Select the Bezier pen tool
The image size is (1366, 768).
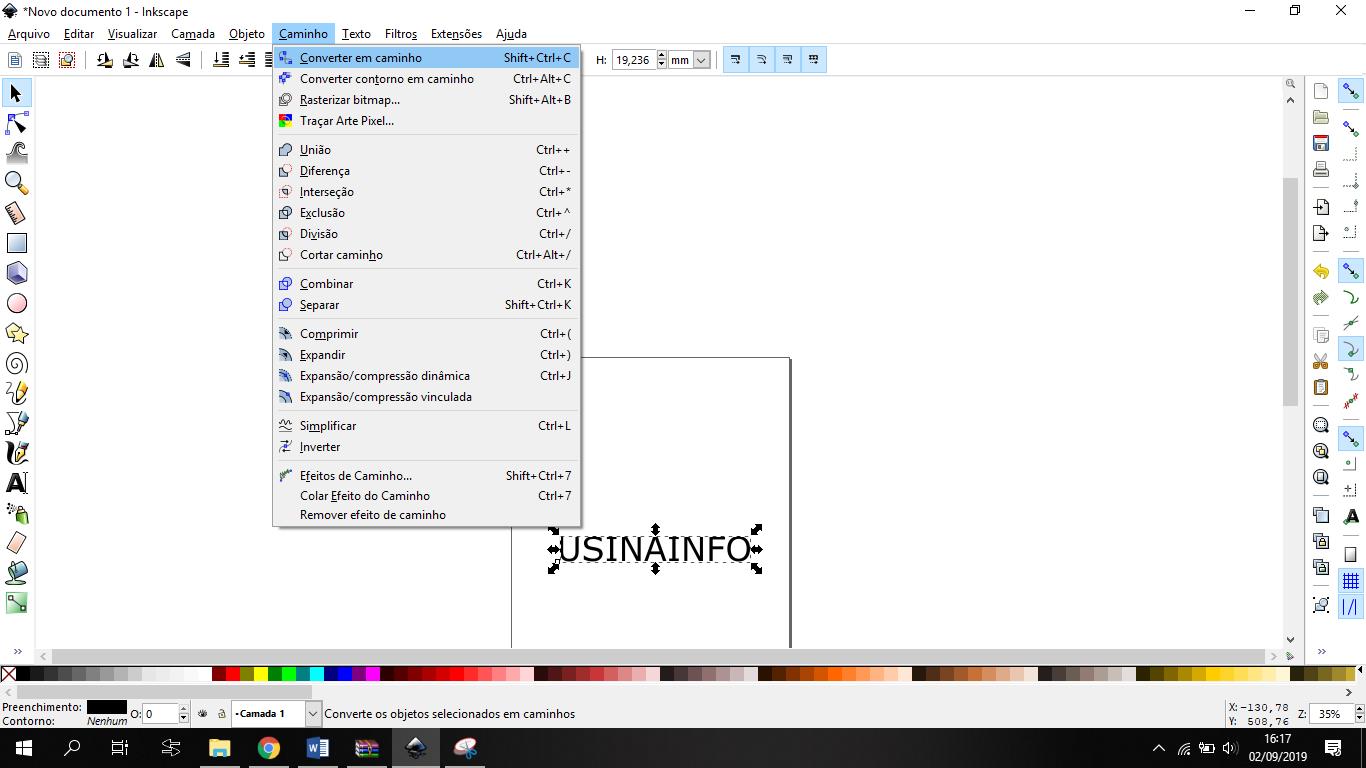point(16,423)
